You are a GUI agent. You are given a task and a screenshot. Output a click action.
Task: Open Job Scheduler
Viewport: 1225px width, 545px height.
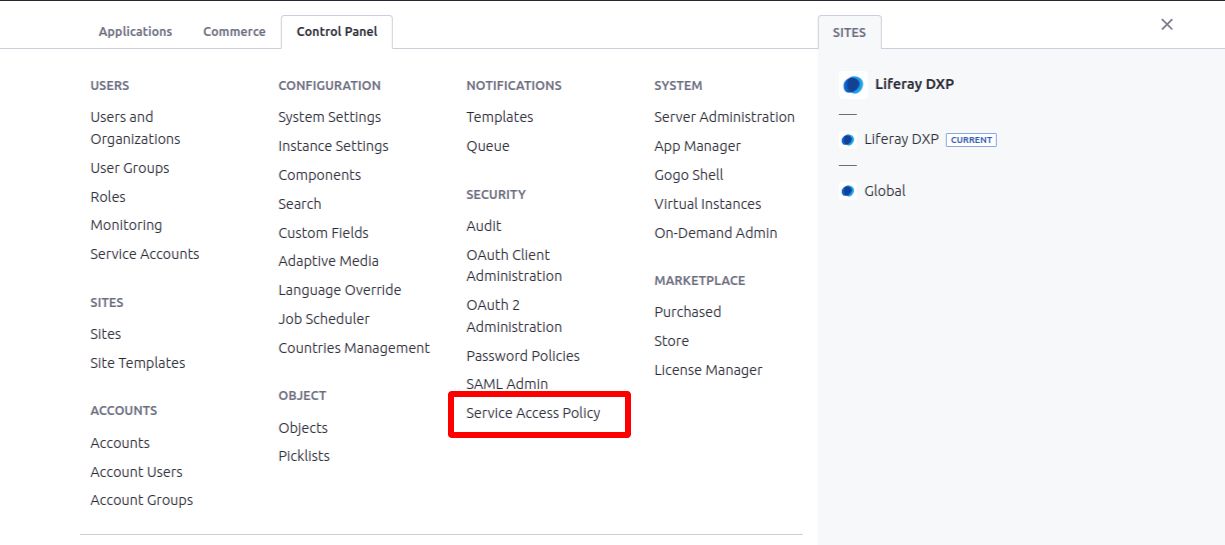pyautogui.click(x=324, y=319)
